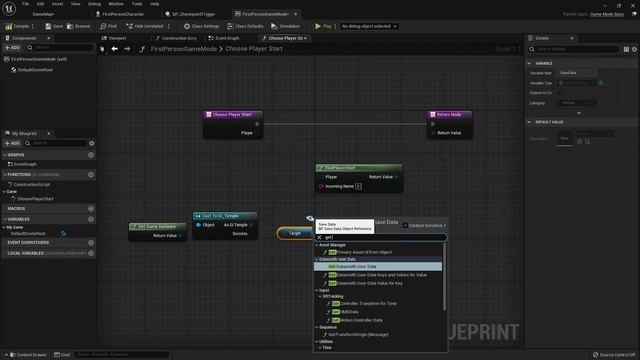Open the Category dropdown
This screenshot has width=640, height=360.
[x=576, y=103]
